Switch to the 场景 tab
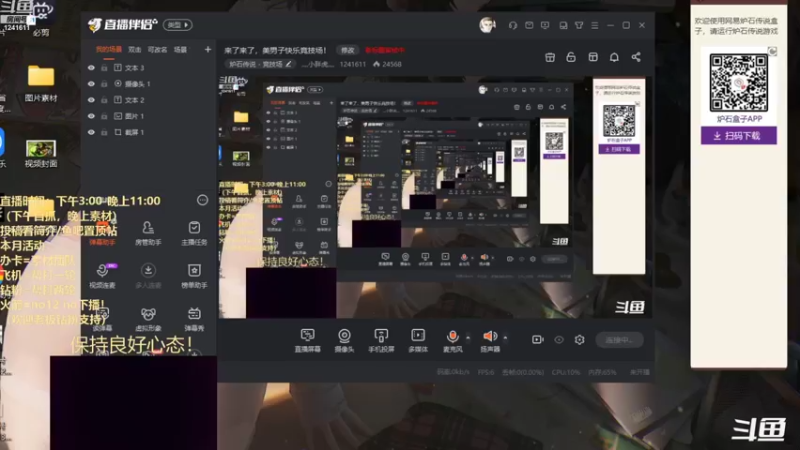Viewport: 800px width, 450px height. click(x=181, y=49)
